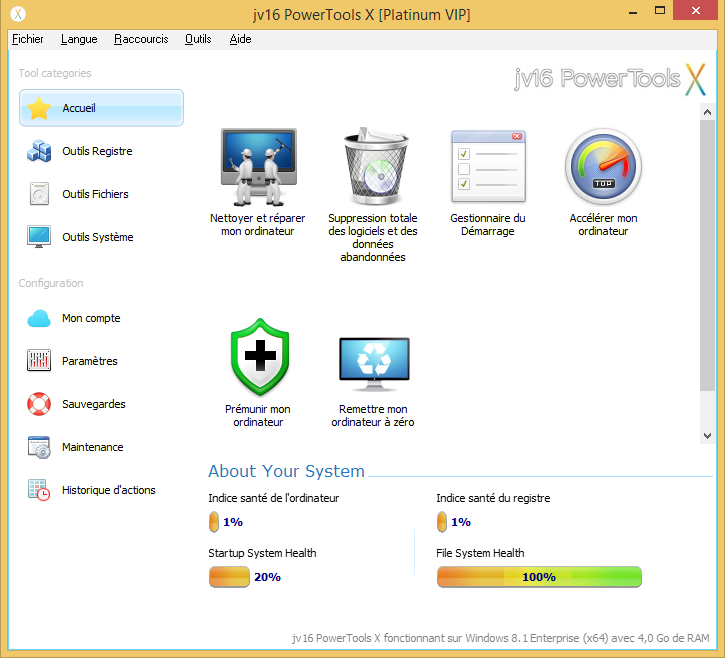Open the Gestionnaire du Démarrage checklist icon

488,166
